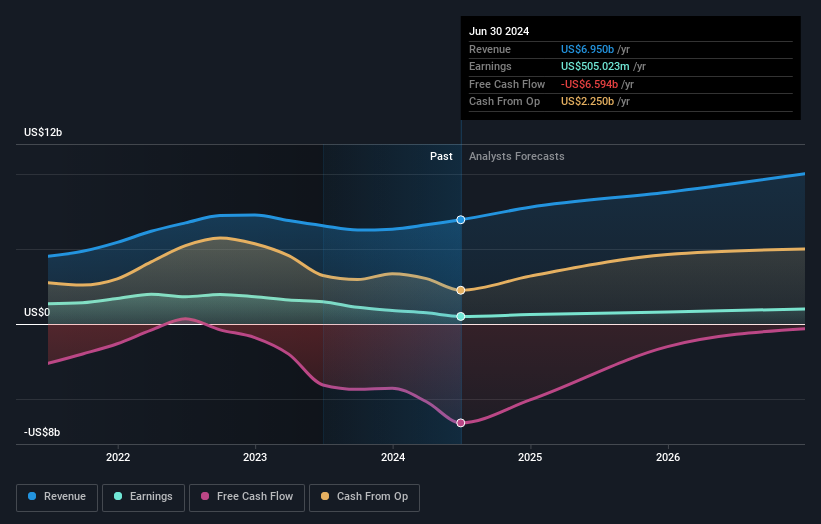Viewport: 821px width, 524px height.
Task: Click the 2022 x-axis label
Action: [118, 457]
